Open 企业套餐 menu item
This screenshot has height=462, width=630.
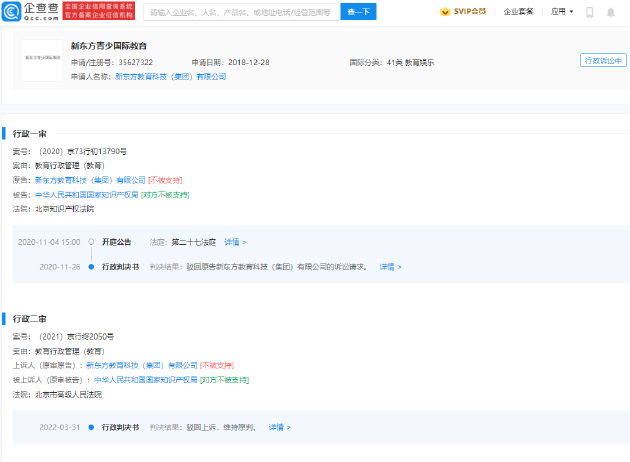pyautogui.click(x=518, y=12)
